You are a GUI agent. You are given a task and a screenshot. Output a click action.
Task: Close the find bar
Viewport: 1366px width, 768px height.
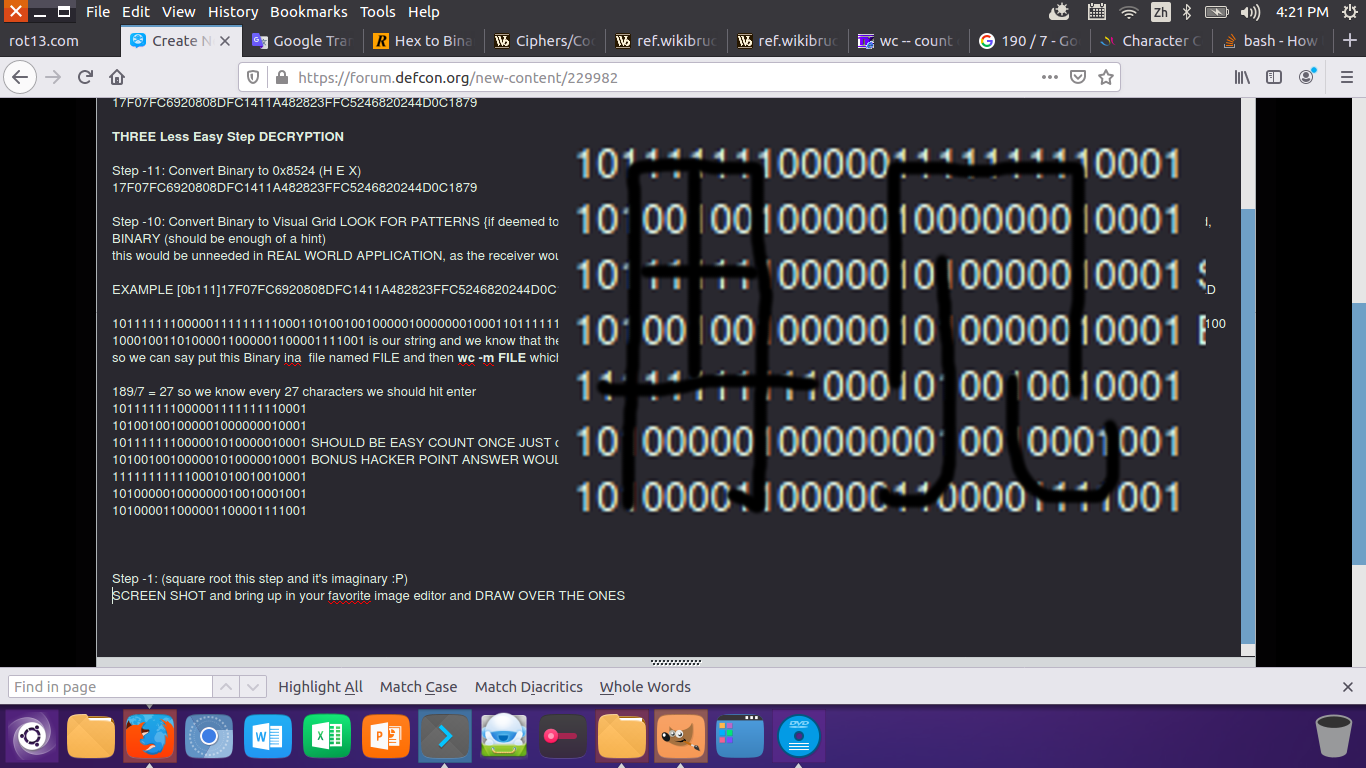1348,687
